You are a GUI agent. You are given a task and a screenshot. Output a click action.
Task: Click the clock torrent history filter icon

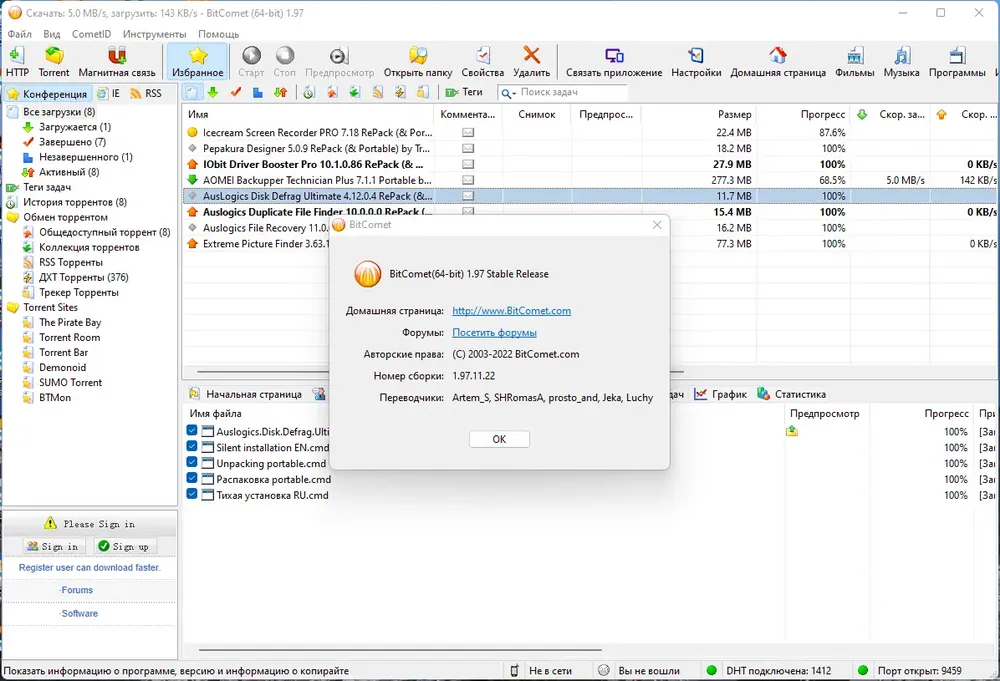309,92
